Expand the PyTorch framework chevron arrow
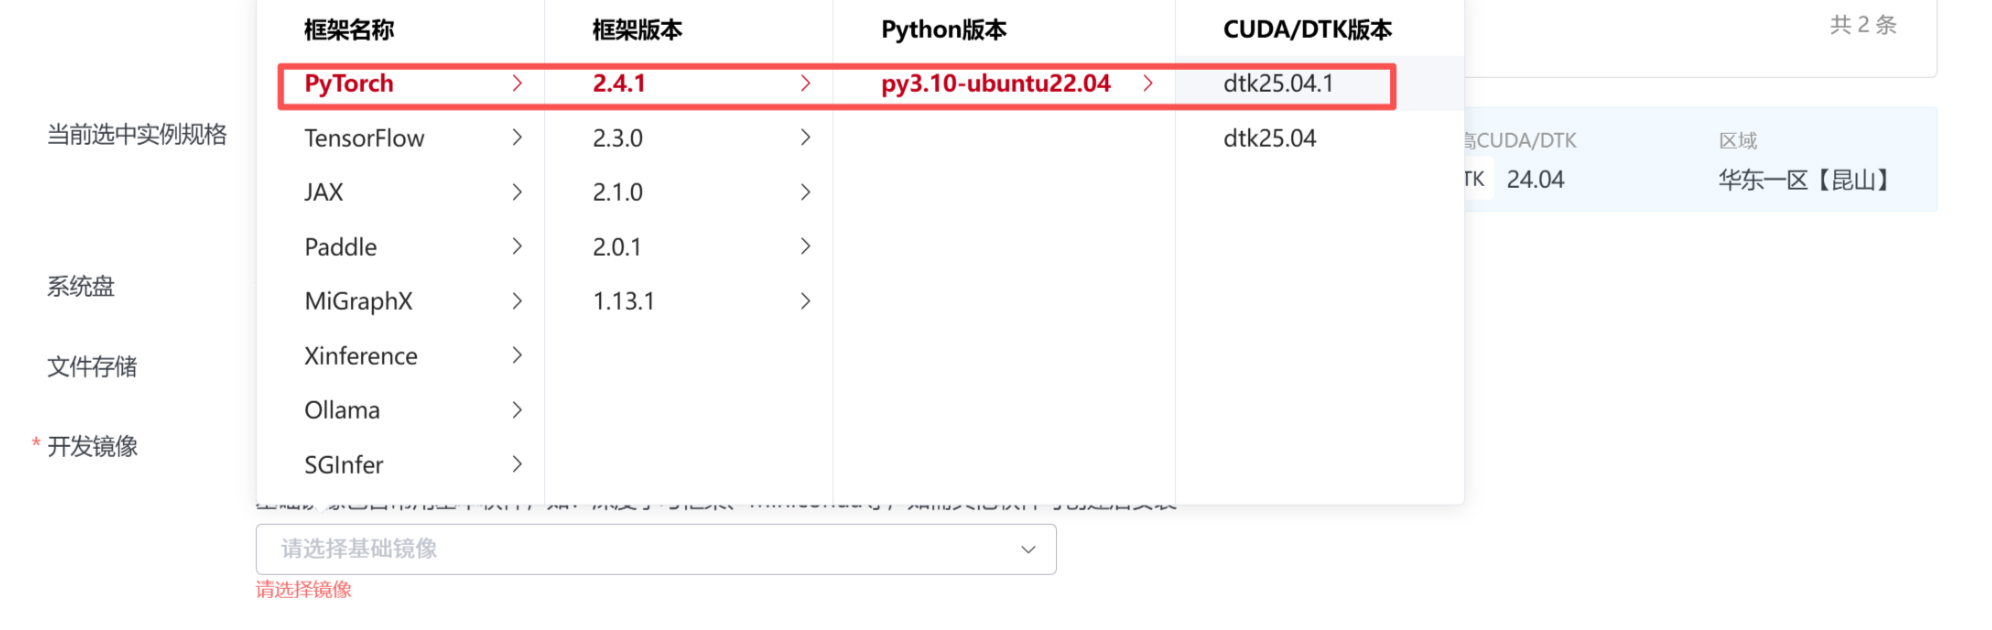 pyautogui.click(x=517, y=84)
